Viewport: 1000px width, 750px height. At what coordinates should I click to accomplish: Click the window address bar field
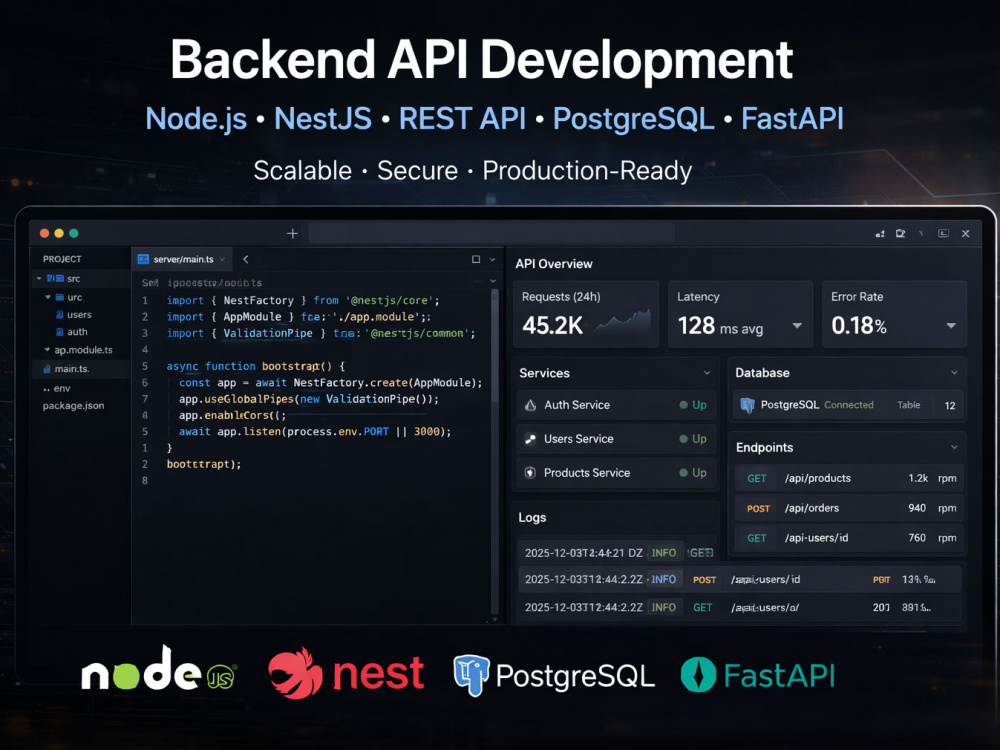491,233
